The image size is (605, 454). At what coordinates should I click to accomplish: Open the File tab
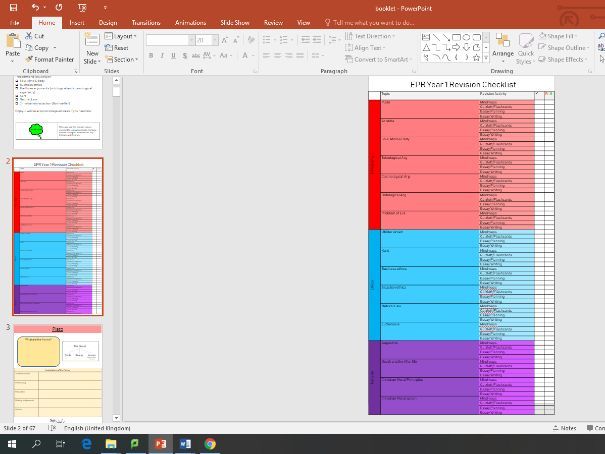(x=15, y=23)
